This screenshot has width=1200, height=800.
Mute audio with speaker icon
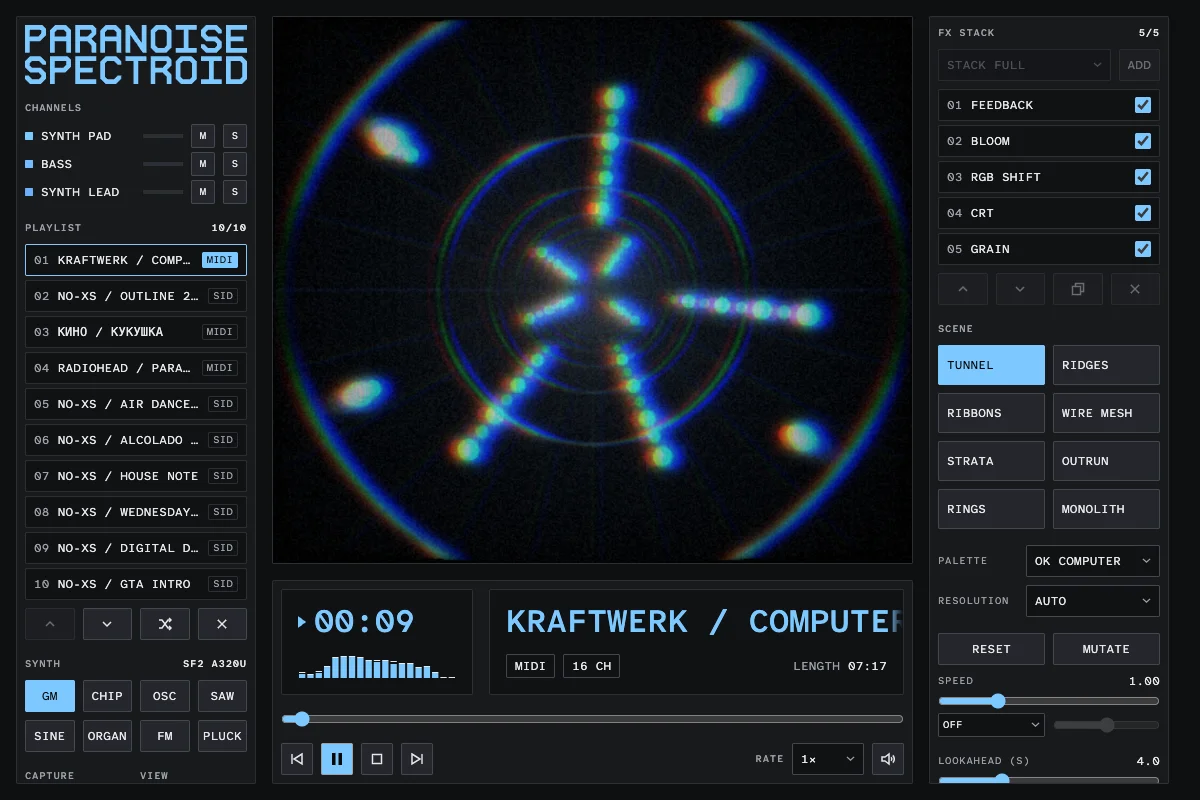pyautogui.click(x=888, y=759)
